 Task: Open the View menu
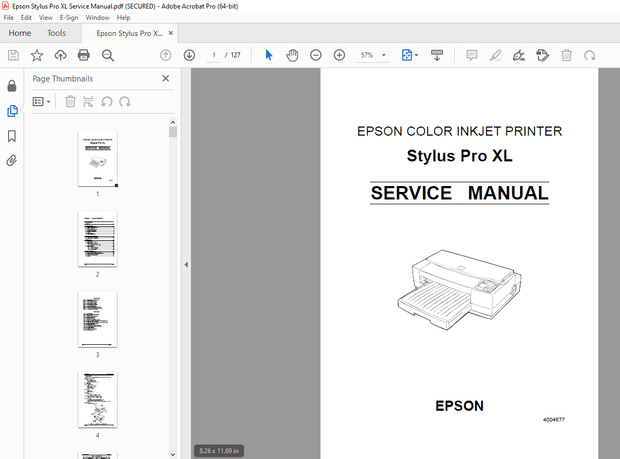tap(45, 18)
